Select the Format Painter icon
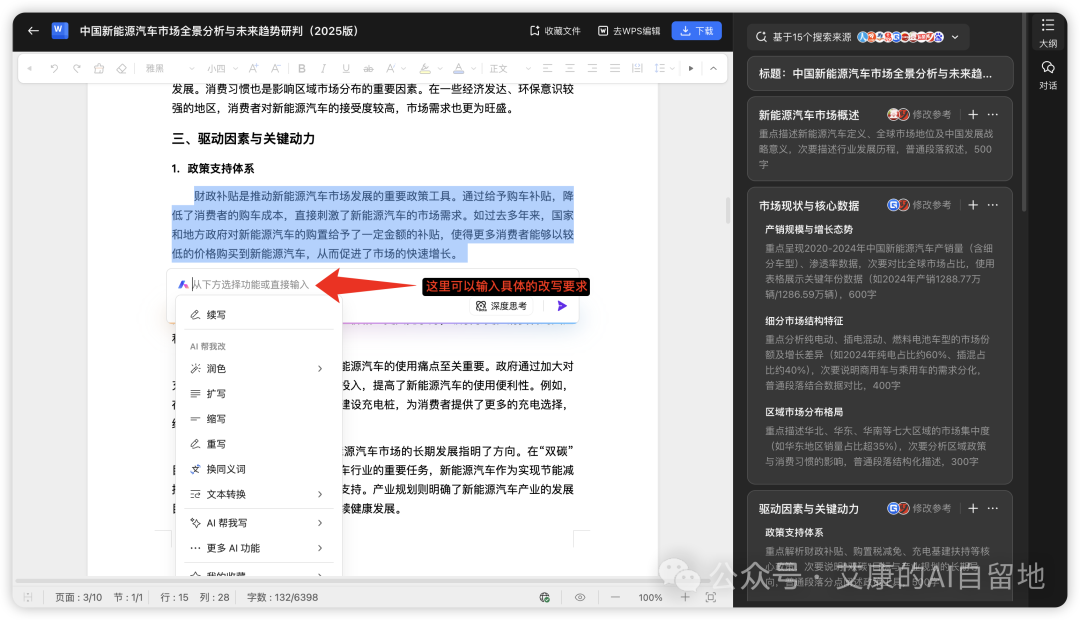This screenshot has height=620, width=1080. [98, 68]
